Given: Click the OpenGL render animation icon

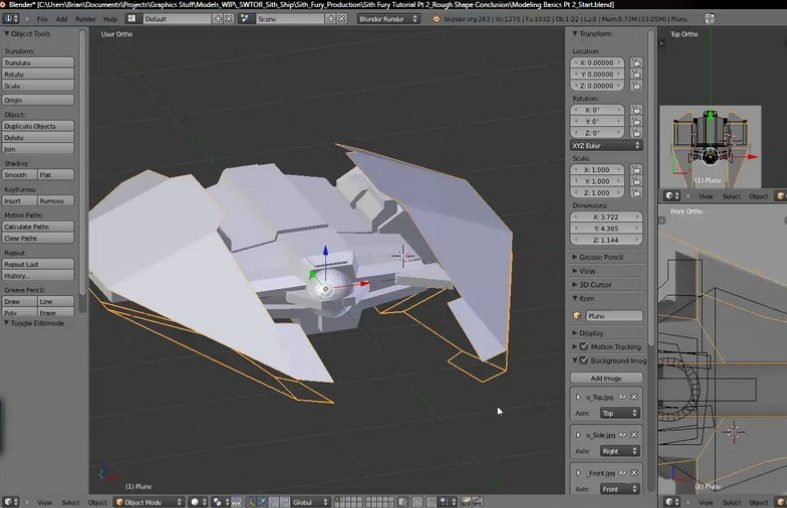Looking at the screenshot, I should click(477, 501).
